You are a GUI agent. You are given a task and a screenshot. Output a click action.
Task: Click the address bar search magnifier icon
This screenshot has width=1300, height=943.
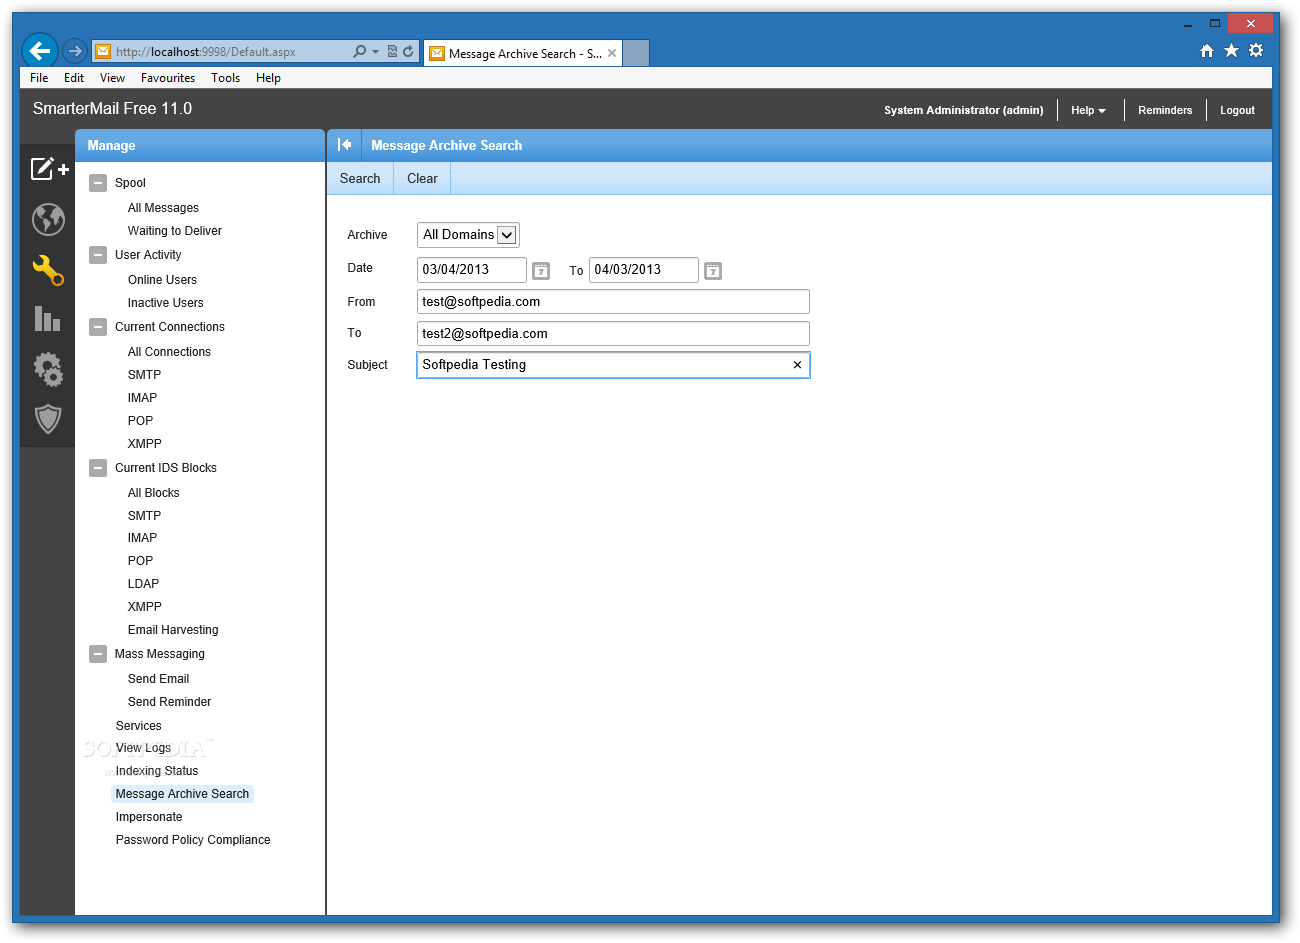pyautogui.click(x=359, y=51)
